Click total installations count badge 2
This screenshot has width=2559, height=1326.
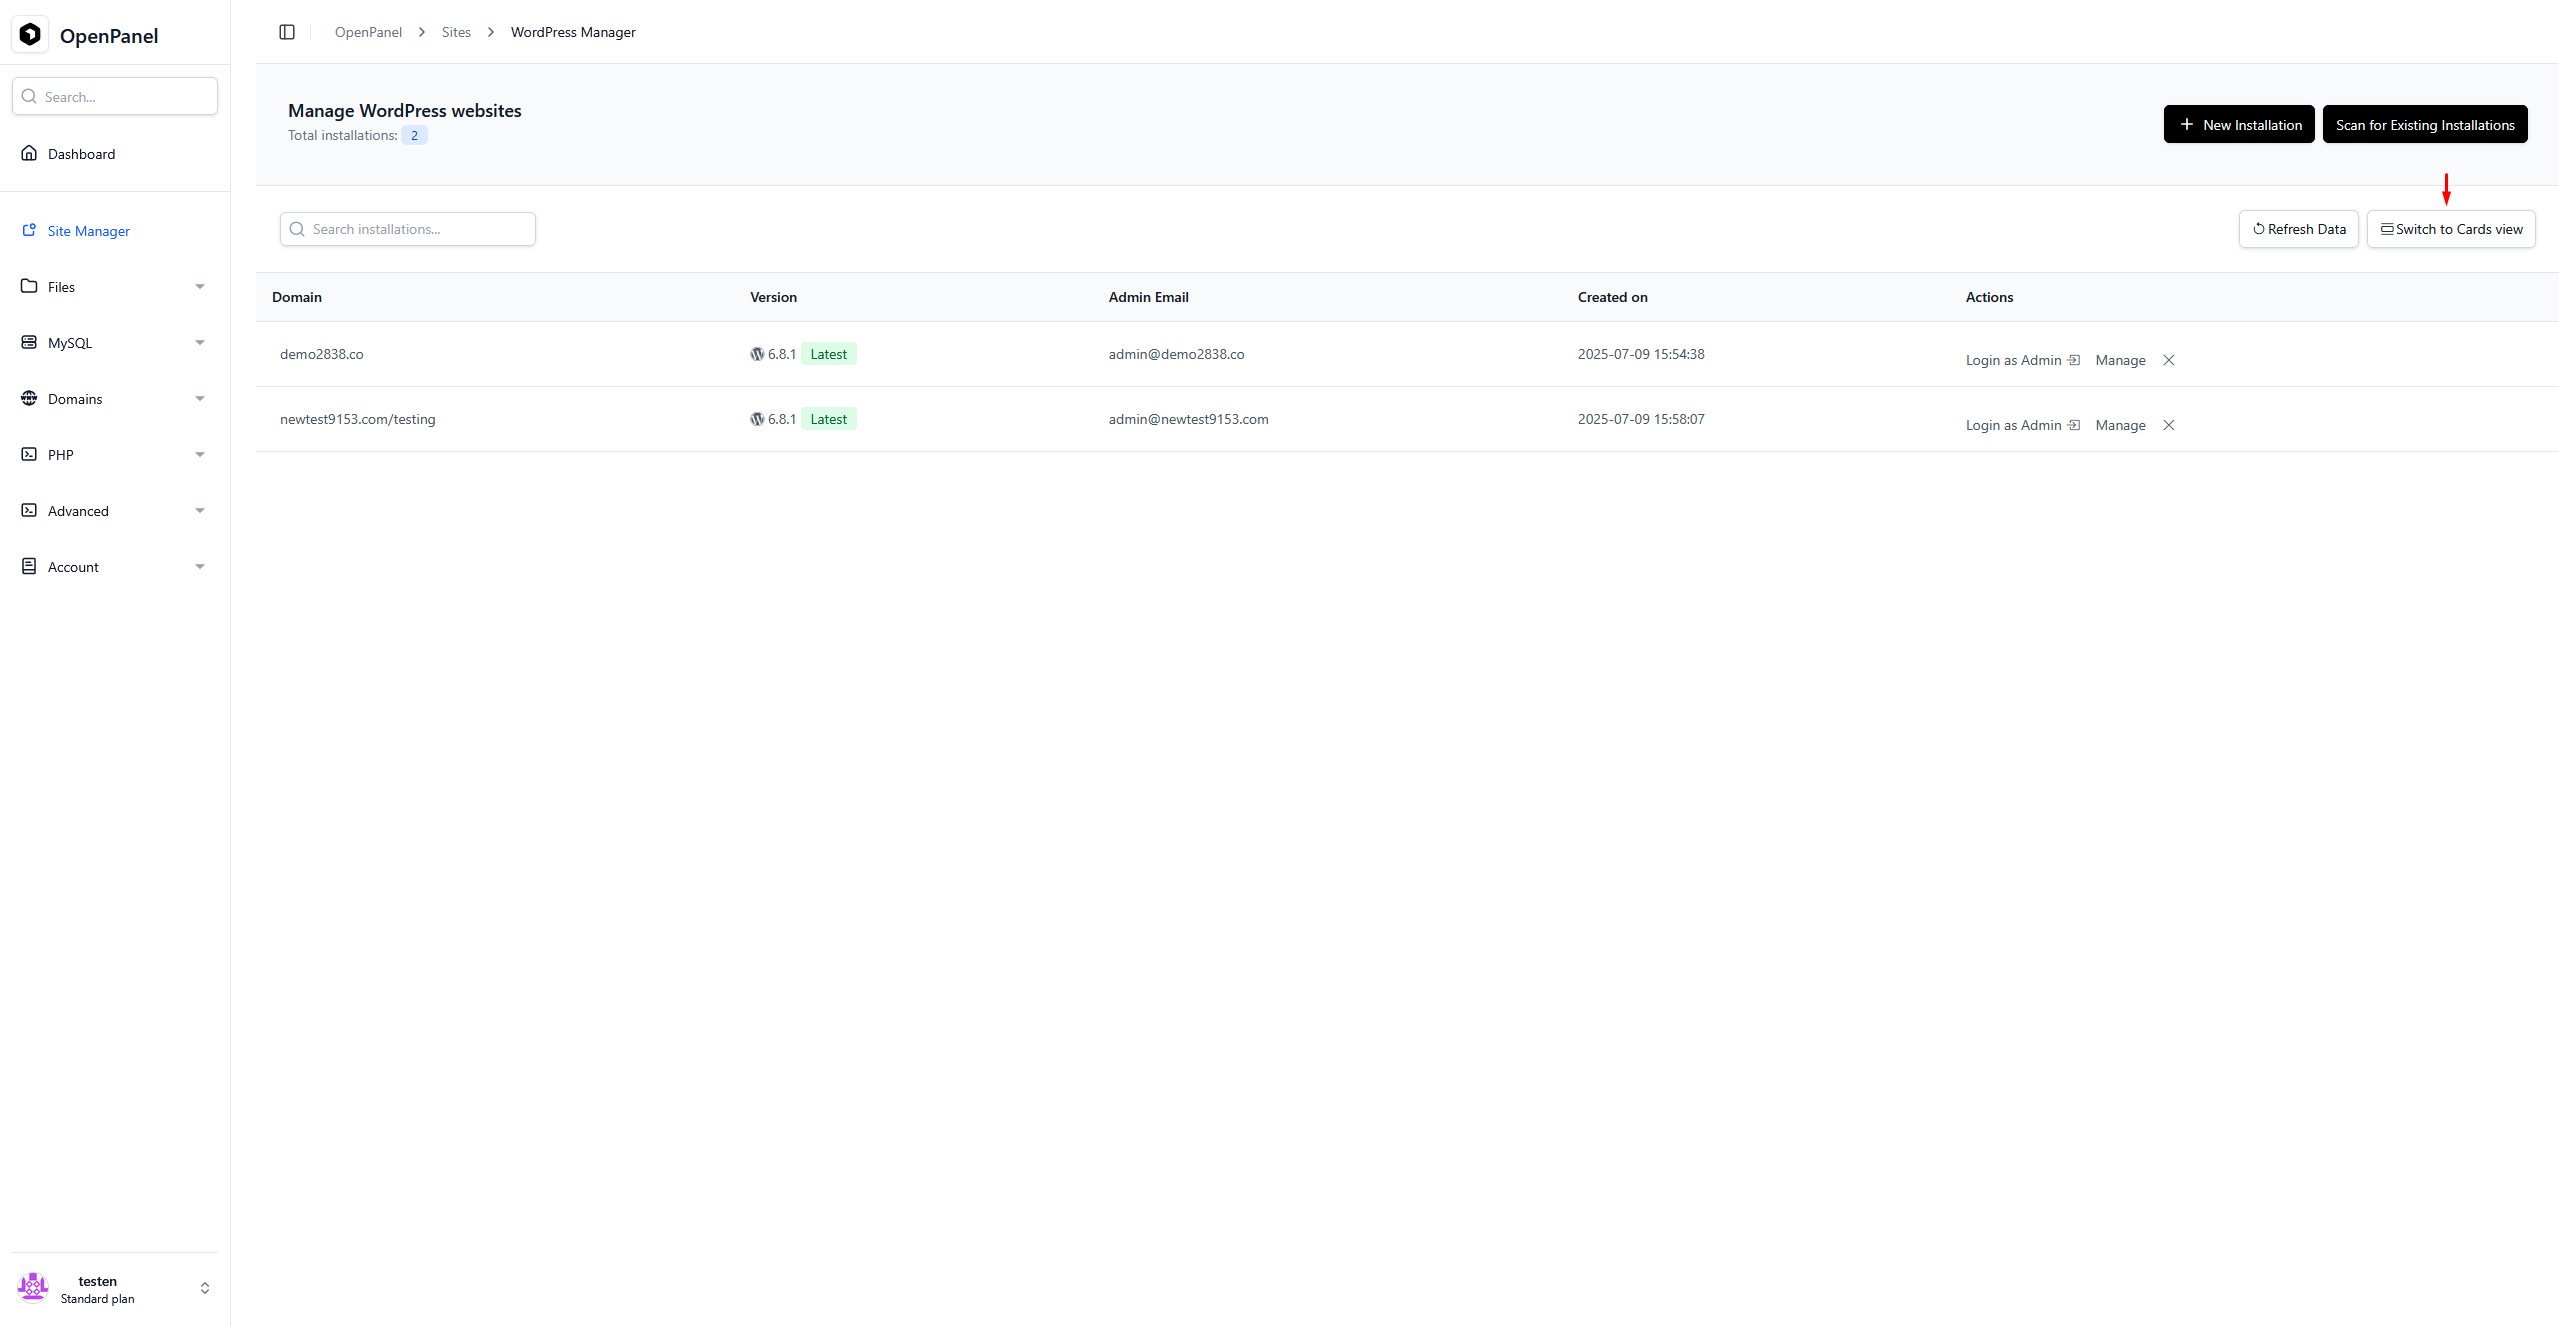(x=415, y=135)
